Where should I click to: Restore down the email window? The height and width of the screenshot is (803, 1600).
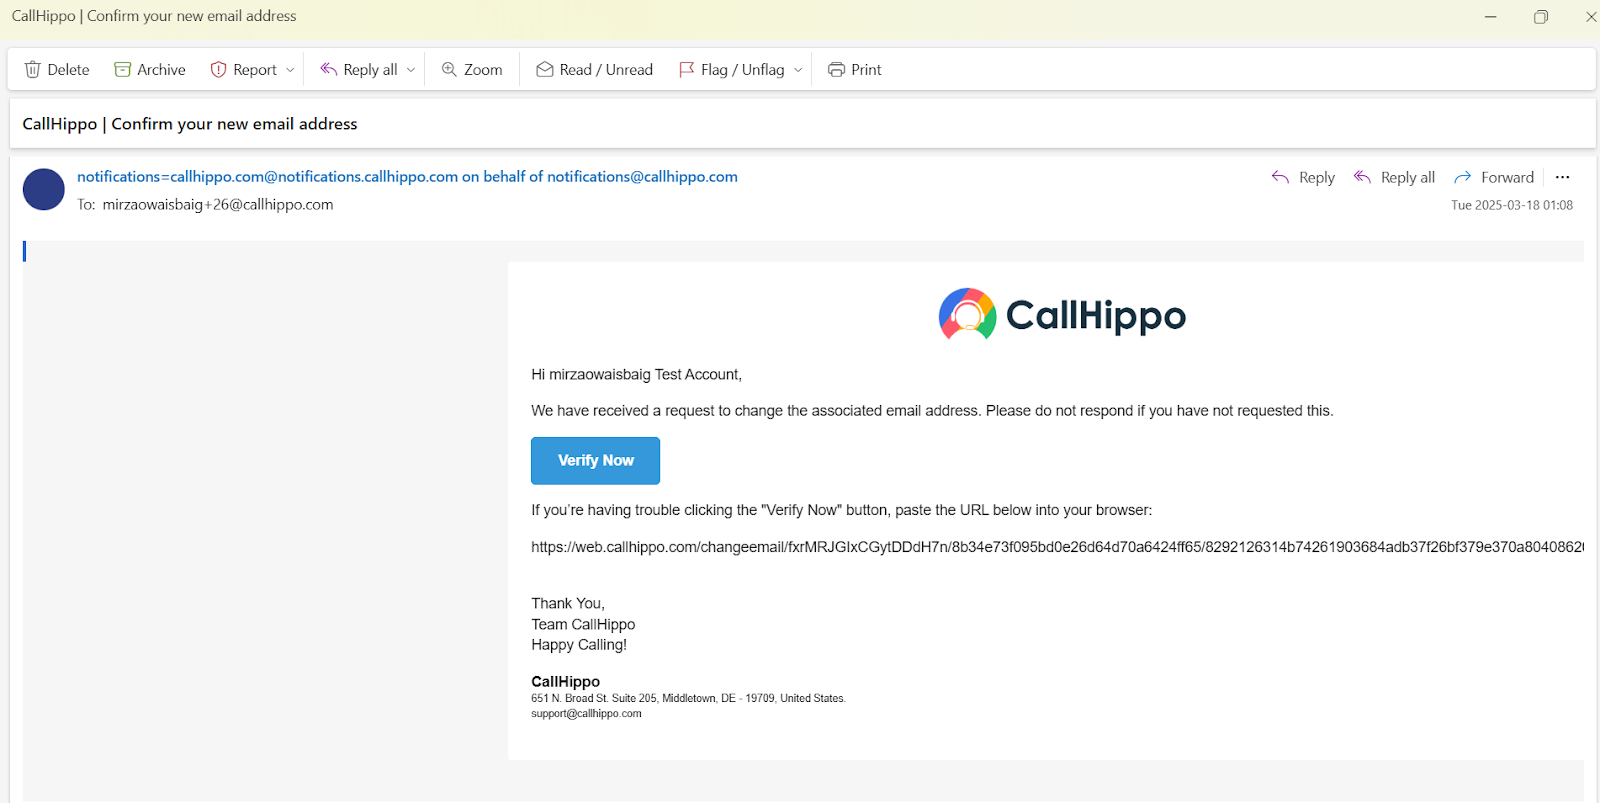pos(1541,16)
